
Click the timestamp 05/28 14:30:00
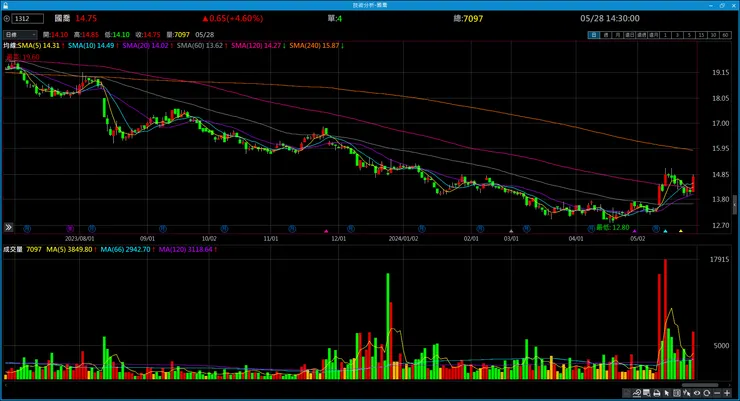(x=610, y=18)
